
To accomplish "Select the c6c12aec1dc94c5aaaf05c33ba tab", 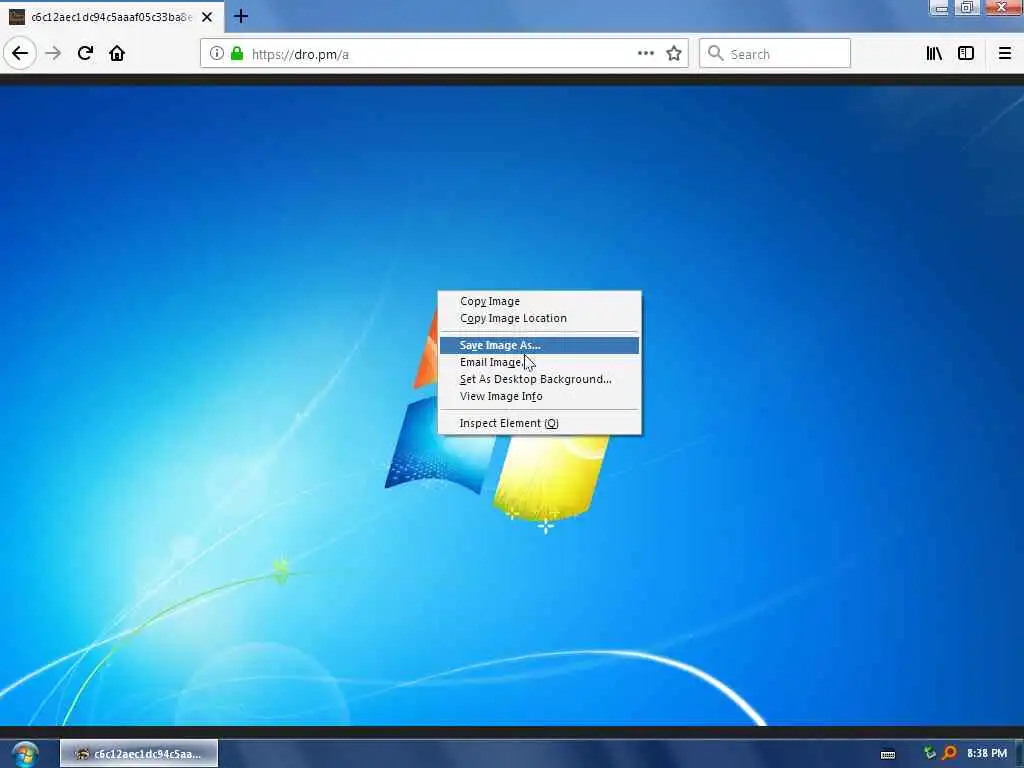I will tap(112, 17).
